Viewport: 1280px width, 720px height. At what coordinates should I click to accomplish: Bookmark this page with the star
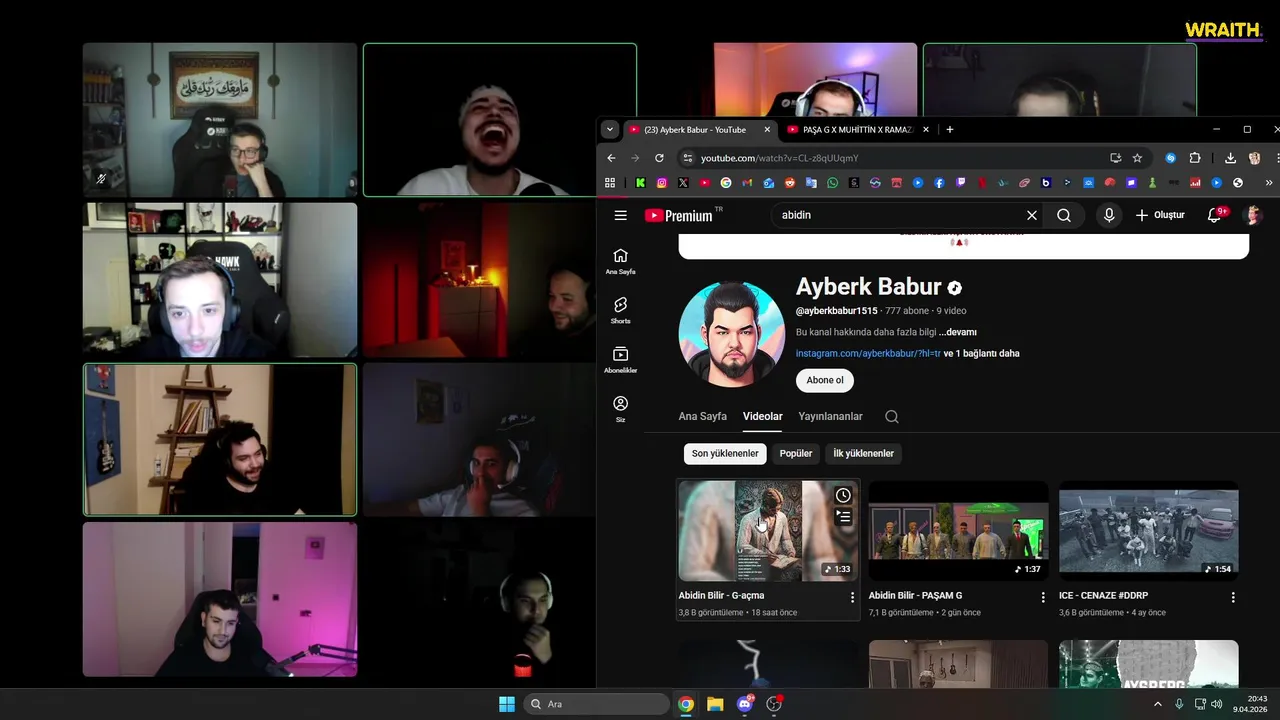[x=1137, y=158]
